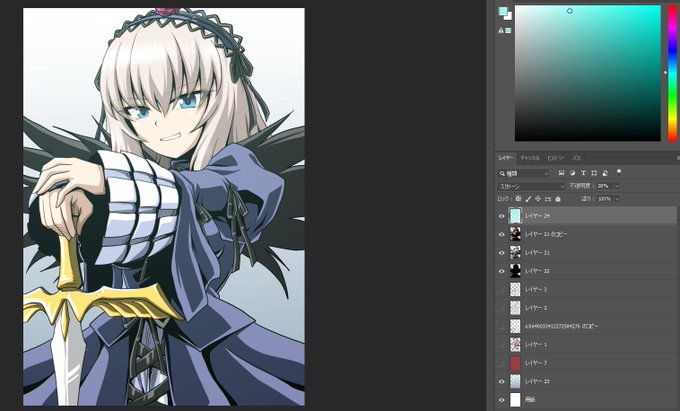The image size is (680, 411).
Task: Lock layer position with the move icon
Action: pyautogui.click(x=538, y=199)
